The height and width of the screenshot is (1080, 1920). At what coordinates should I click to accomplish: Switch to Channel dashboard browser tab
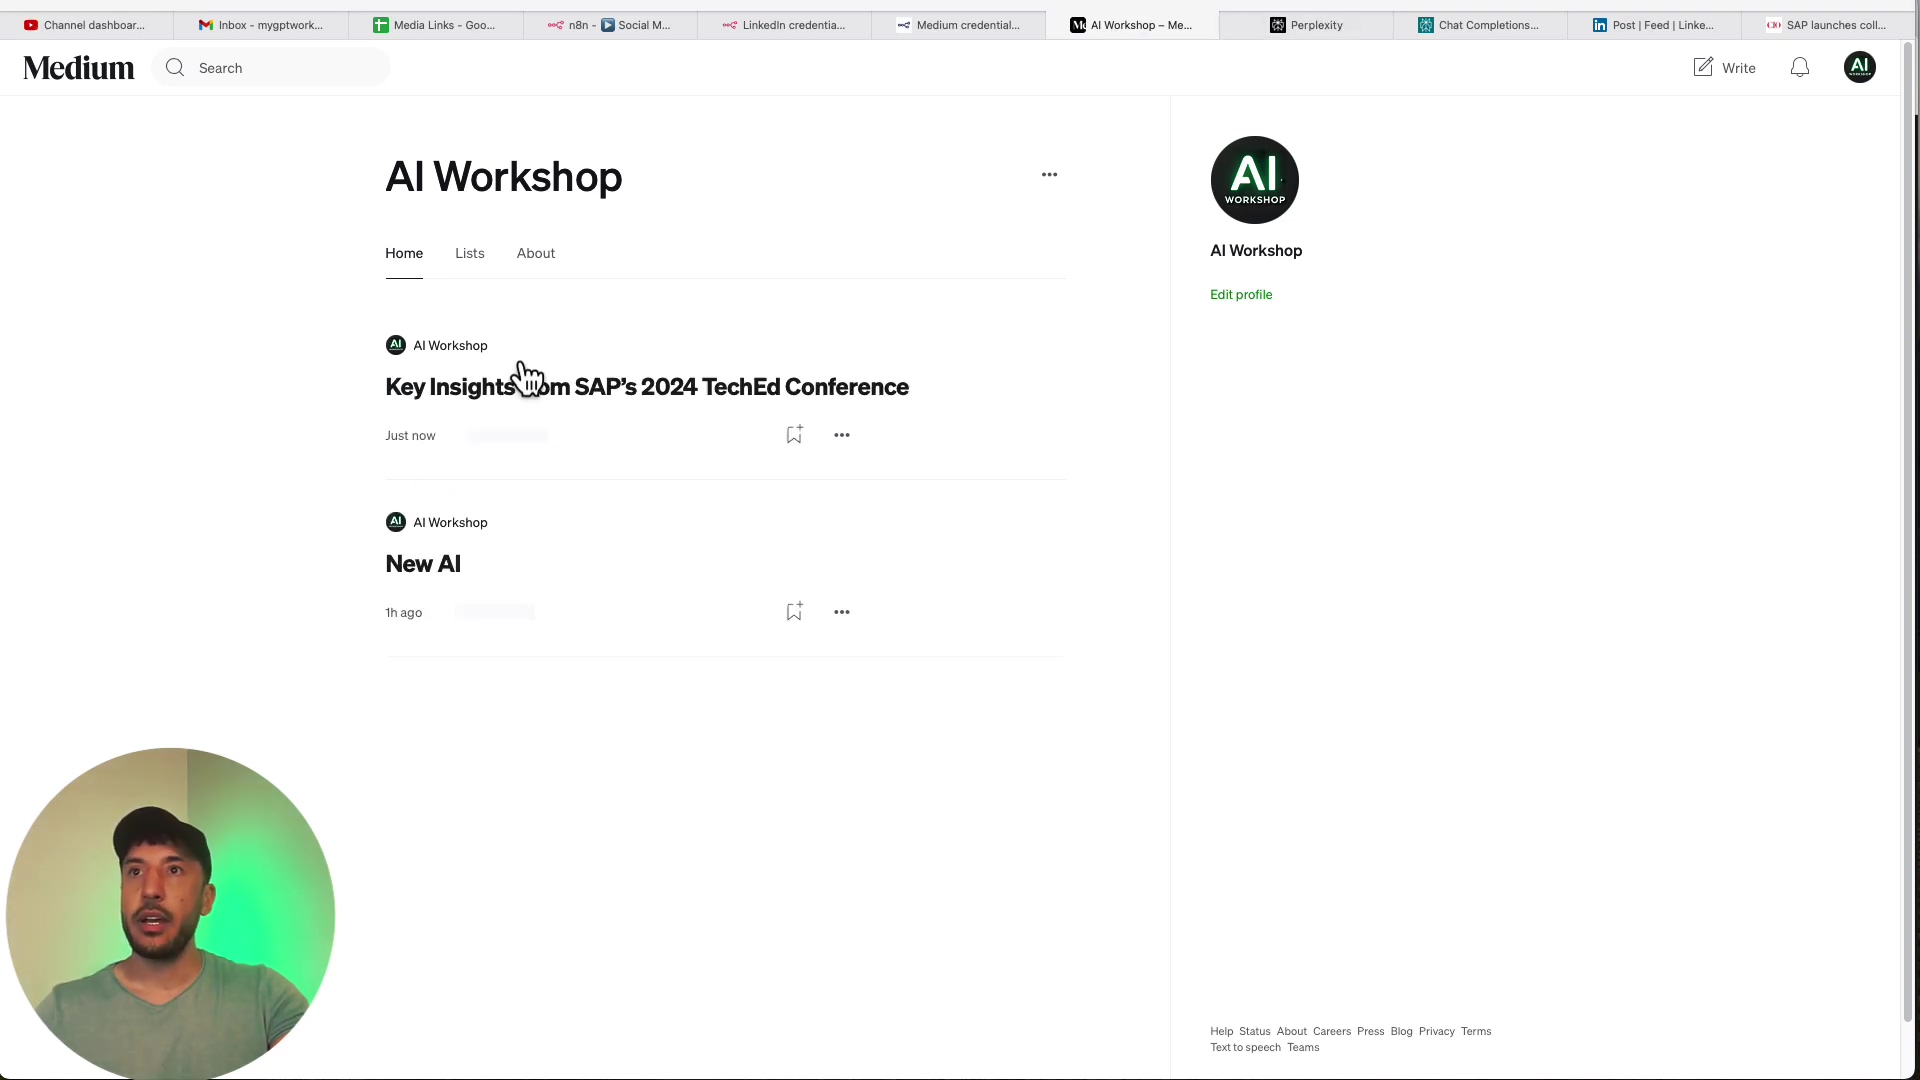[x=87, y=25]
